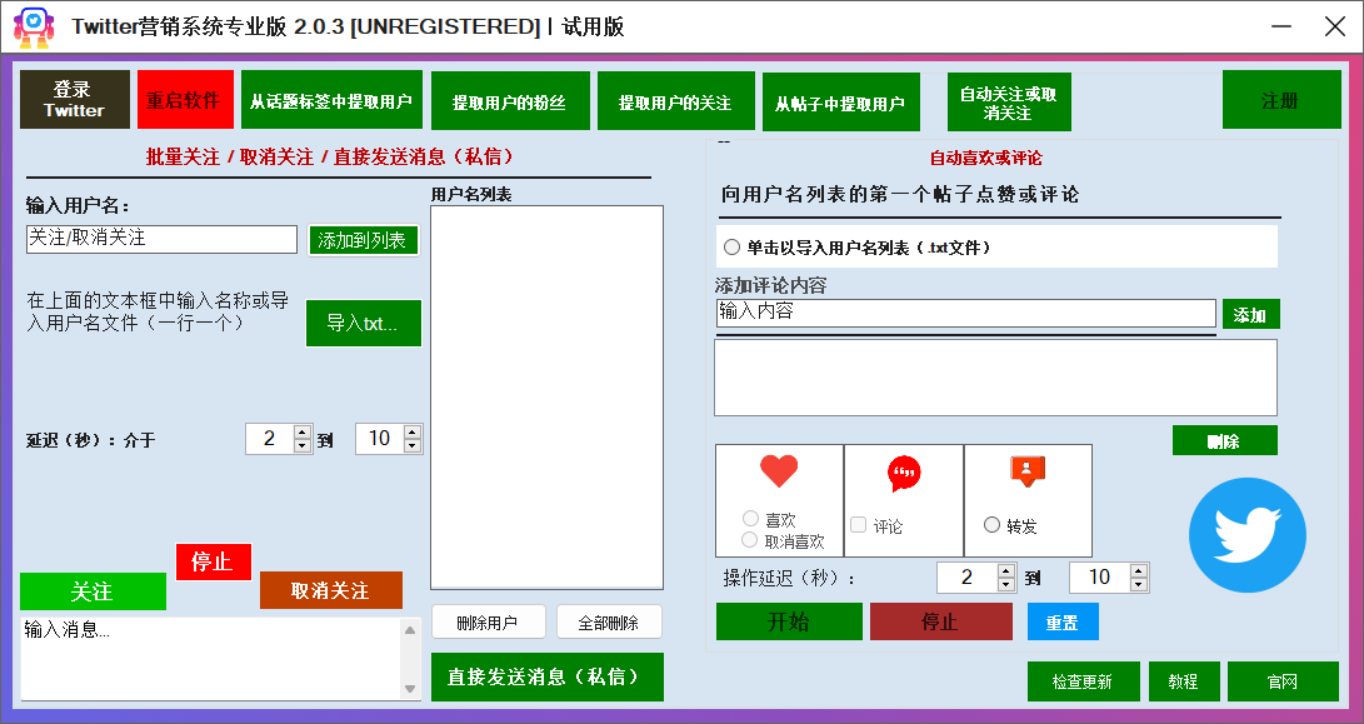Select the 取消喜欢 radio button
Image resolution: width=1364 pixels, height=724 pixels.
click(x=750, y=540)
